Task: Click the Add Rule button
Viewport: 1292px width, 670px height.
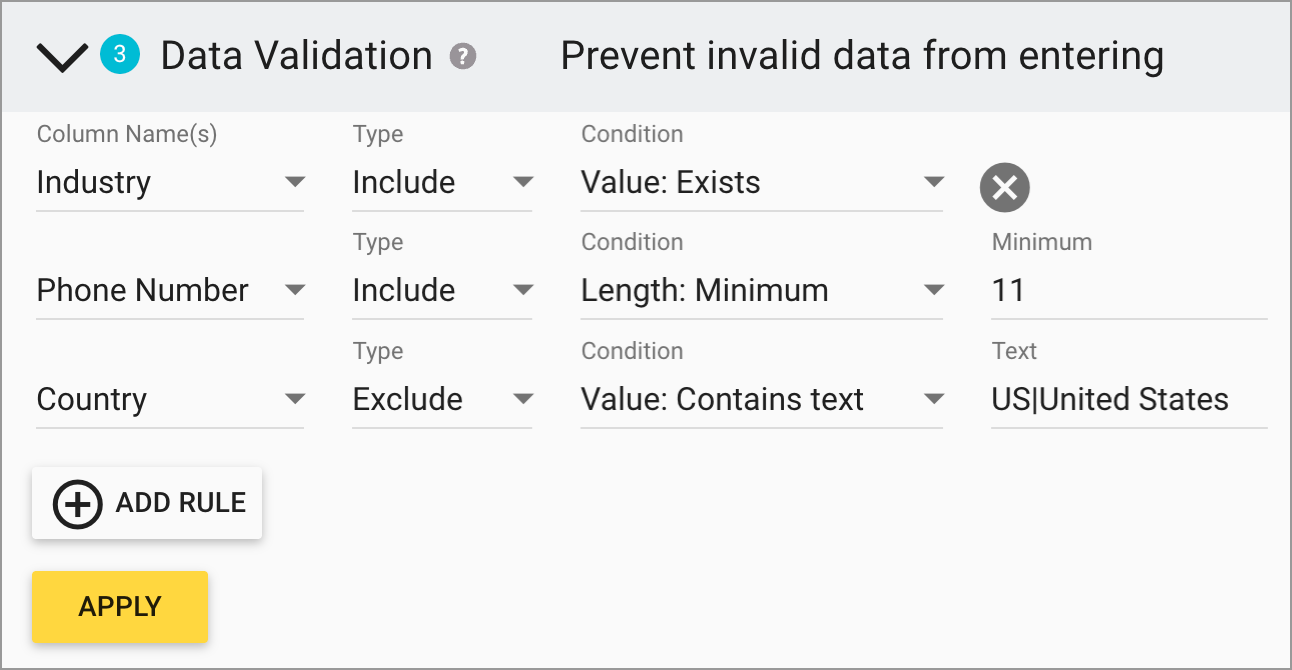Action: pos(147,503)
